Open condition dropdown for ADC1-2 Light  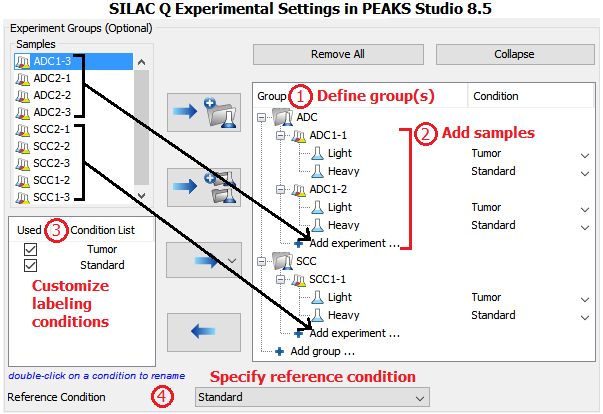click(585, 209)
